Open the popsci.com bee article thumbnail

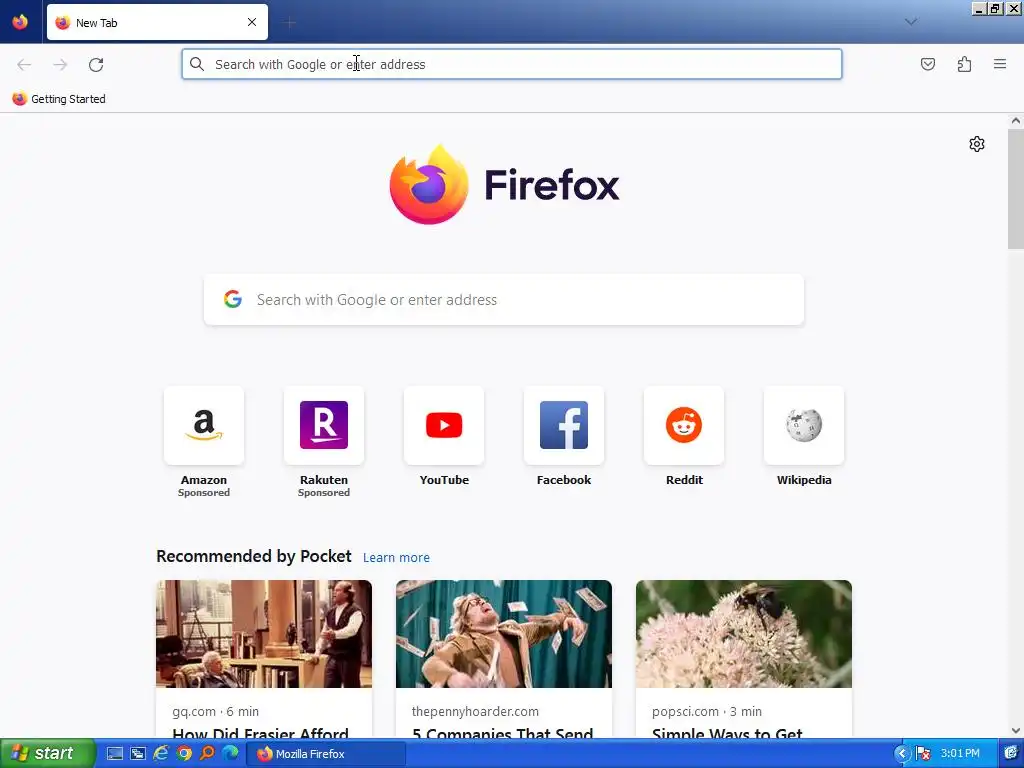(744, 633)
